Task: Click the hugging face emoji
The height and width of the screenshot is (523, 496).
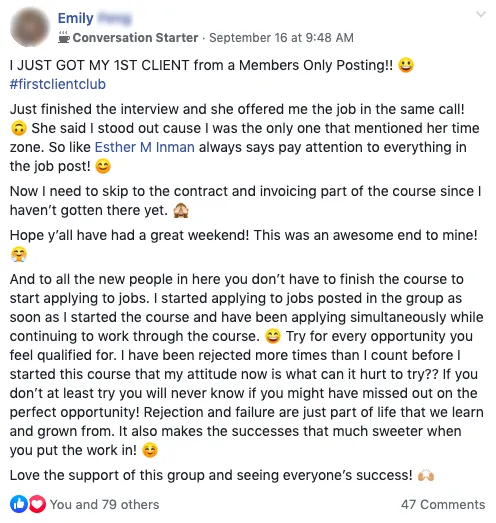Action: pyautogui.click(x=19, y=254)
